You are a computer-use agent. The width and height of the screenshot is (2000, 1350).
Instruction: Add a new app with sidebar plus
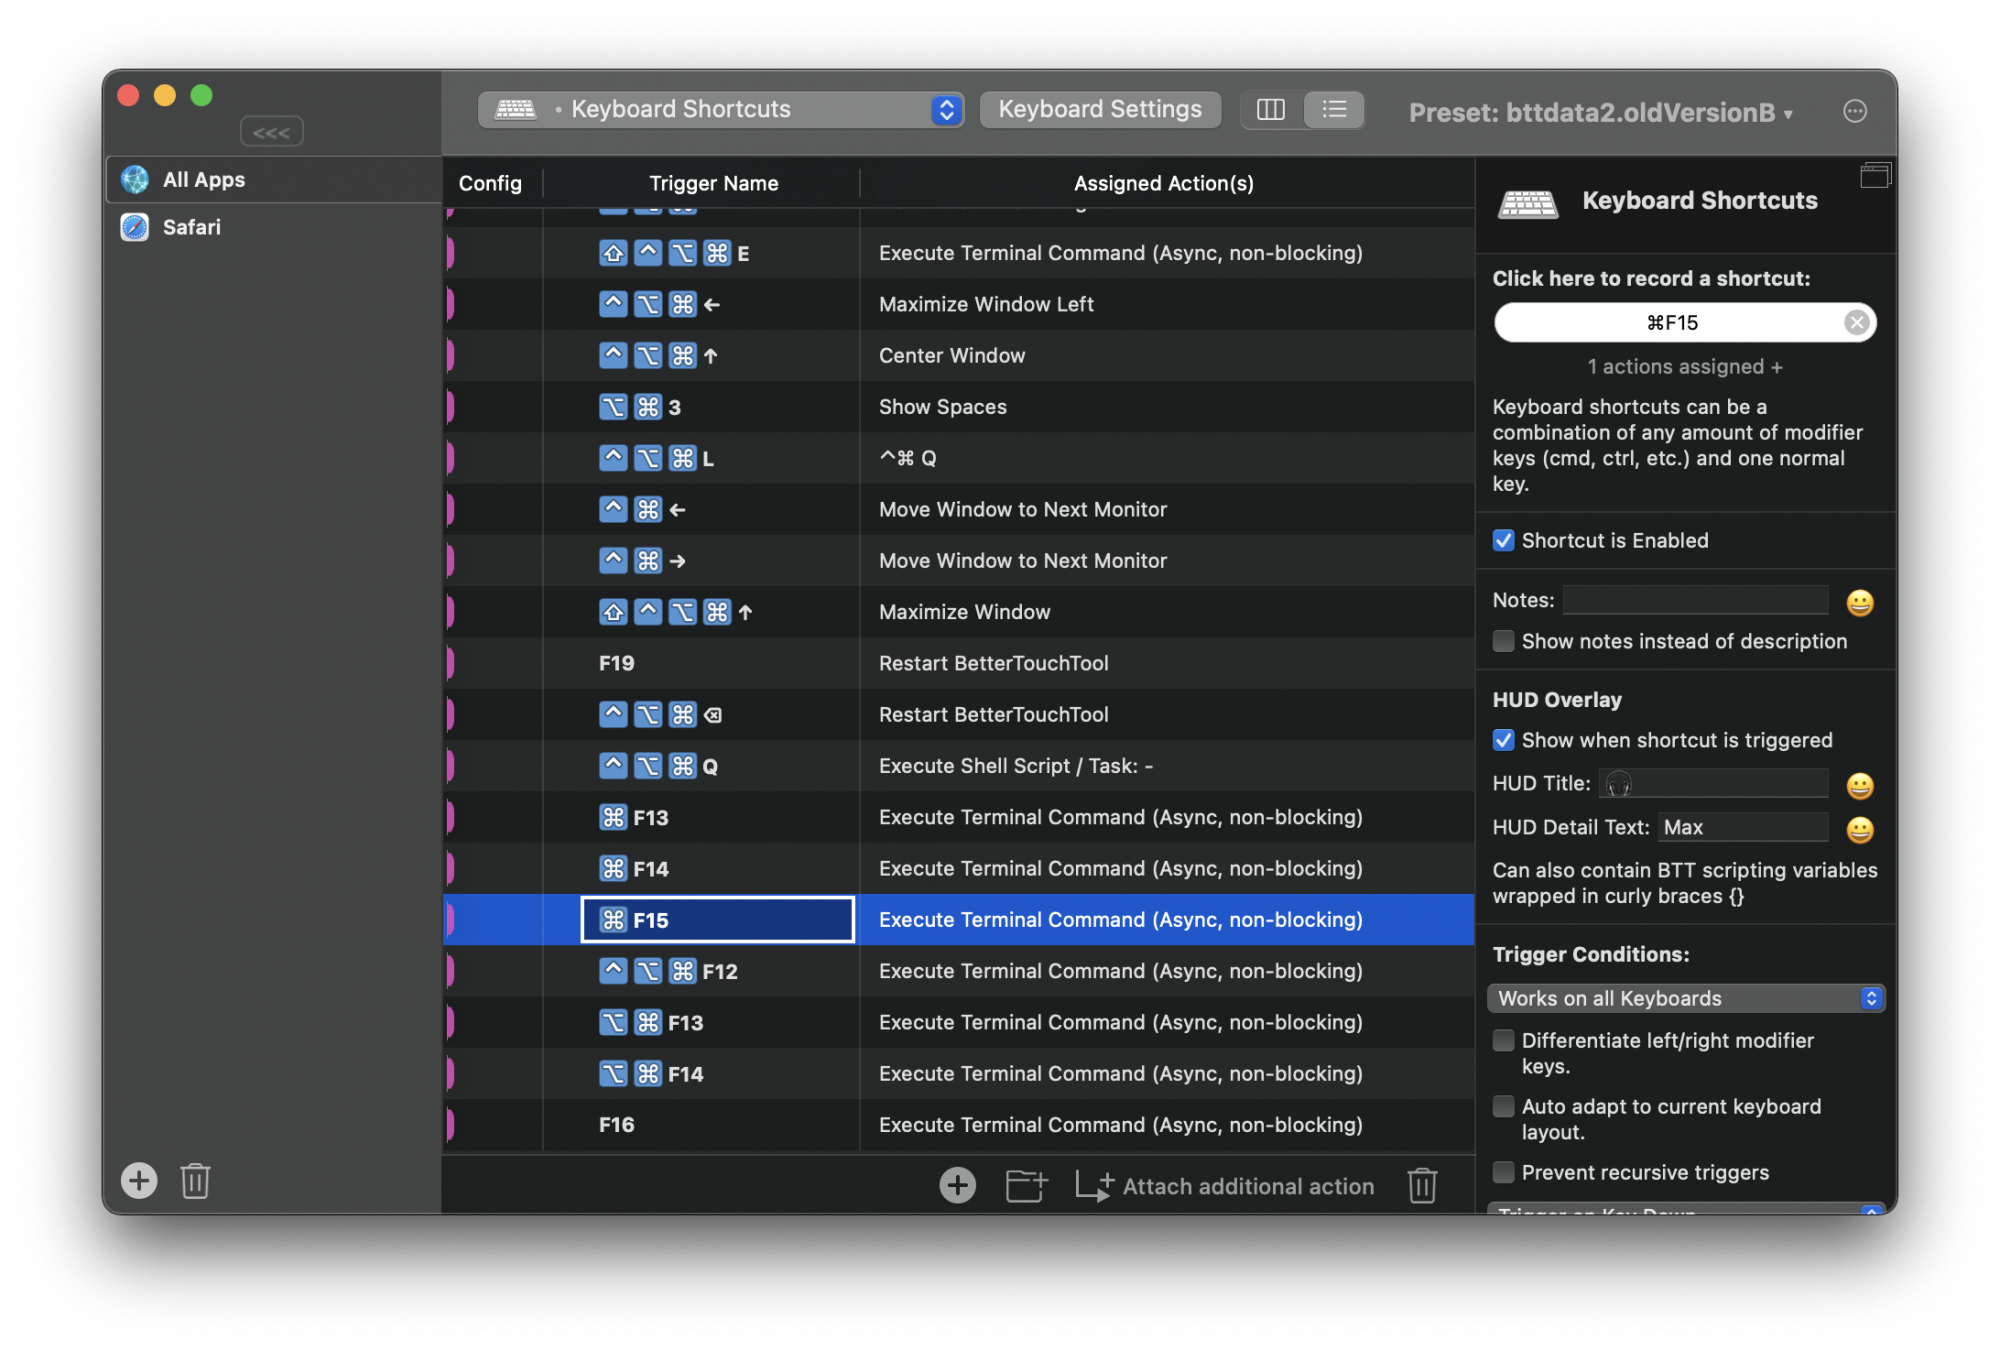coord(139,1180)
